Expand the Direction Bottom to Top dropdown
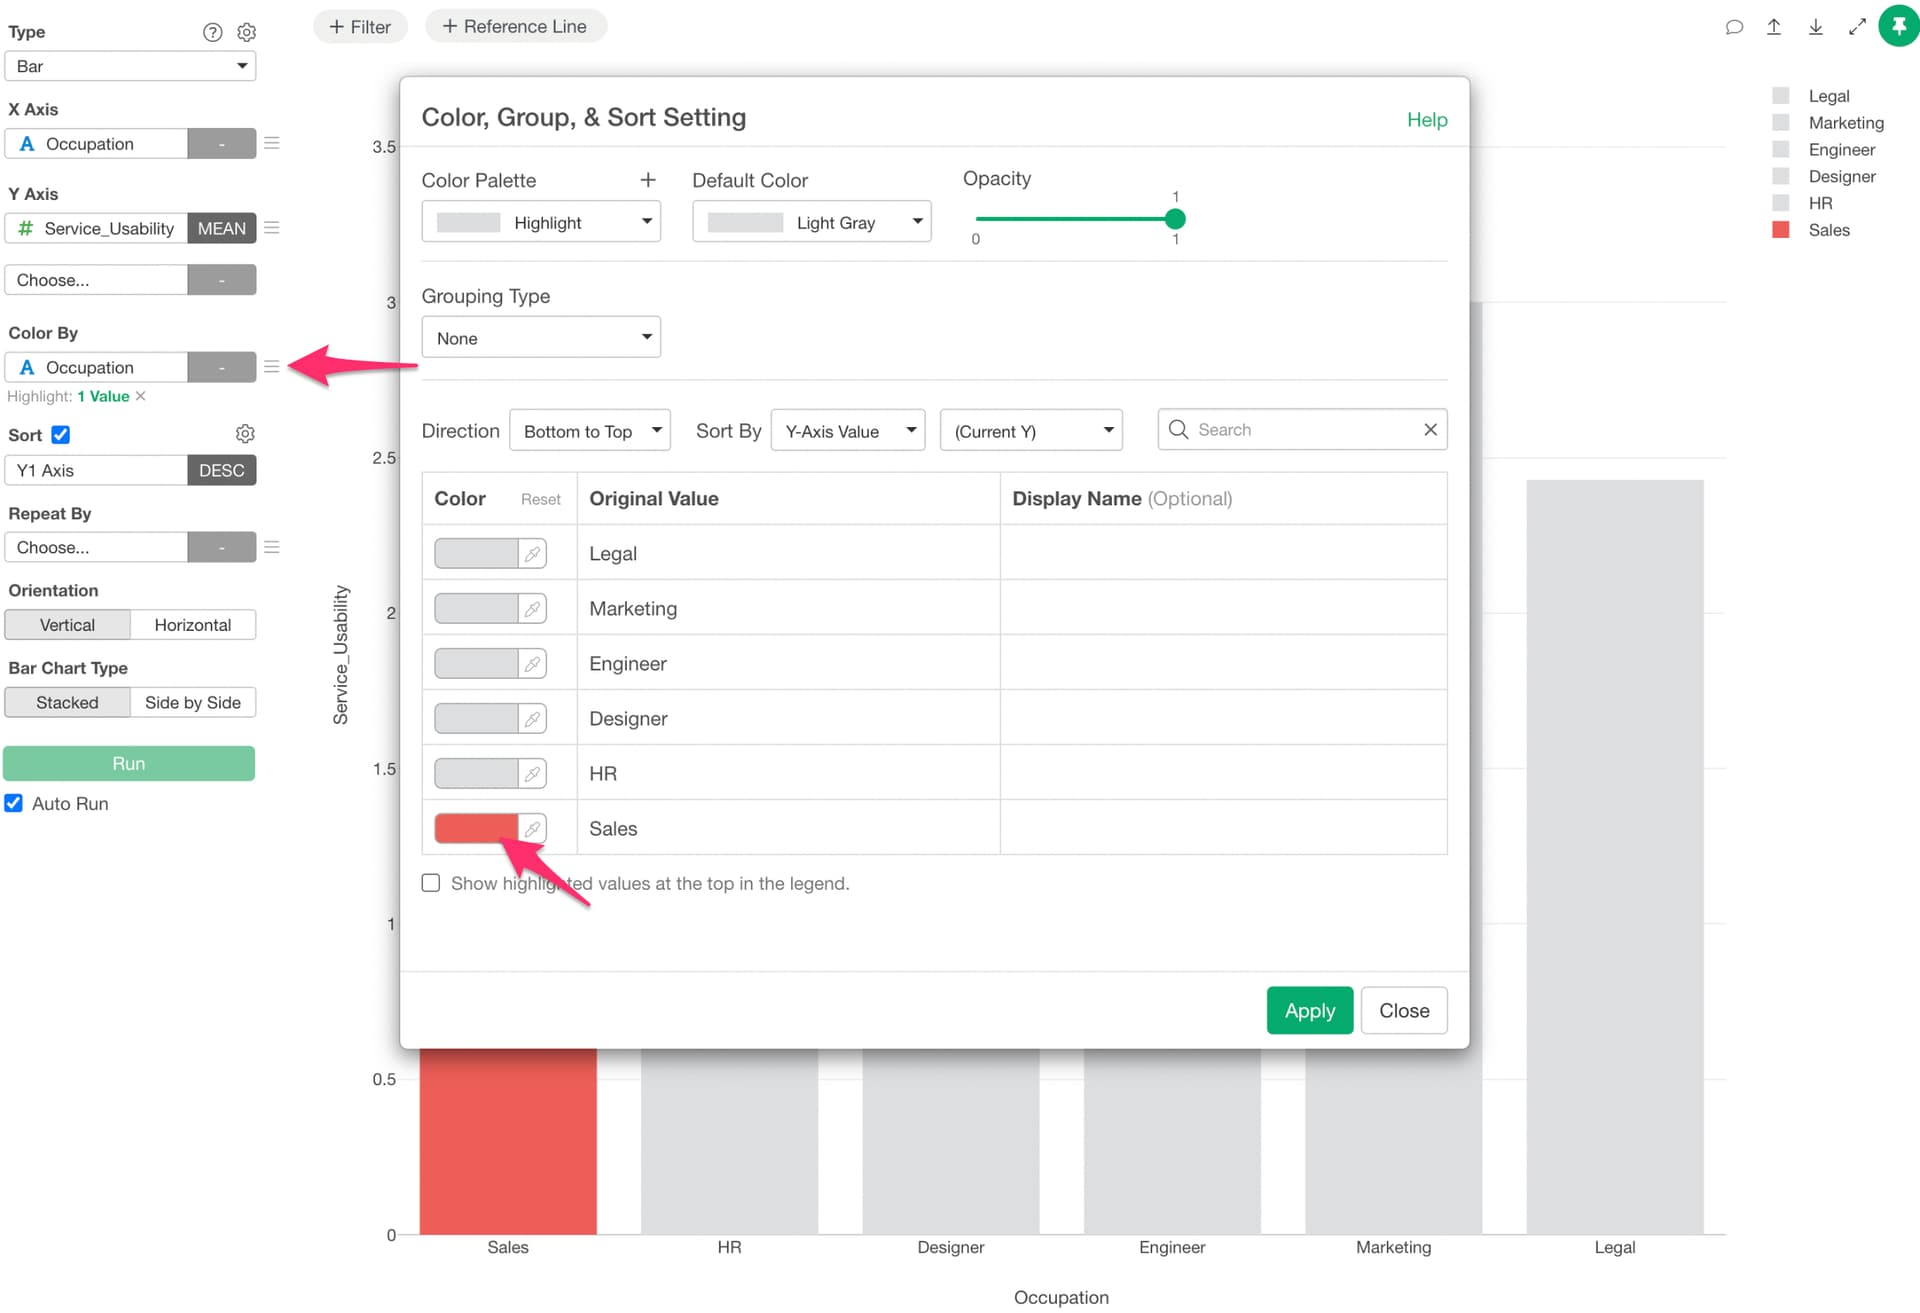The image size is (1920, 1313). click(590, 431)
